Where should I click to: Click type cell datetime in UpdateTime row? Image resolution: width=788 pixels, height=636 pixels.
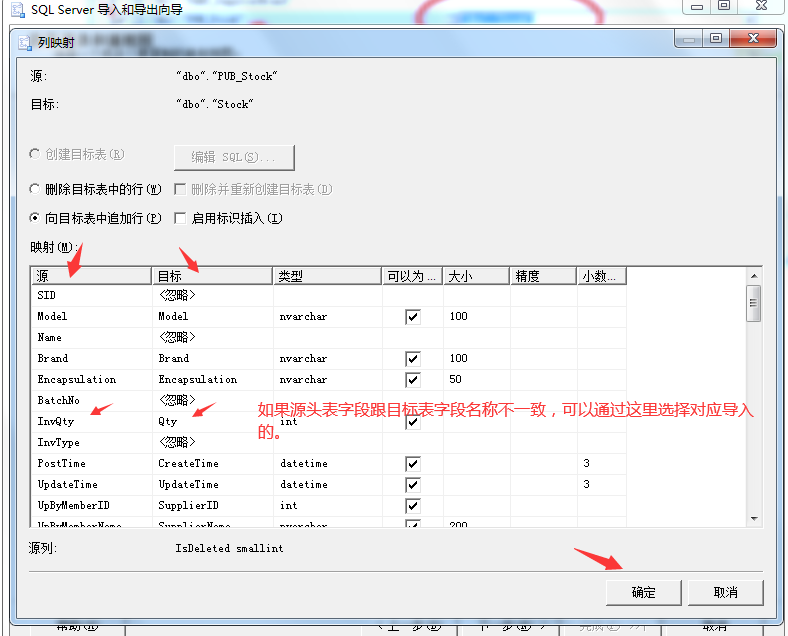pos(327,485)
